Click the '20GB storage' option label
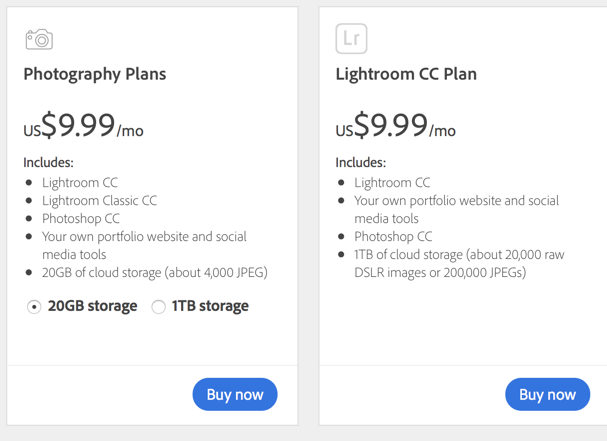Viewport: 607px width, 441px height. [93, 306]
